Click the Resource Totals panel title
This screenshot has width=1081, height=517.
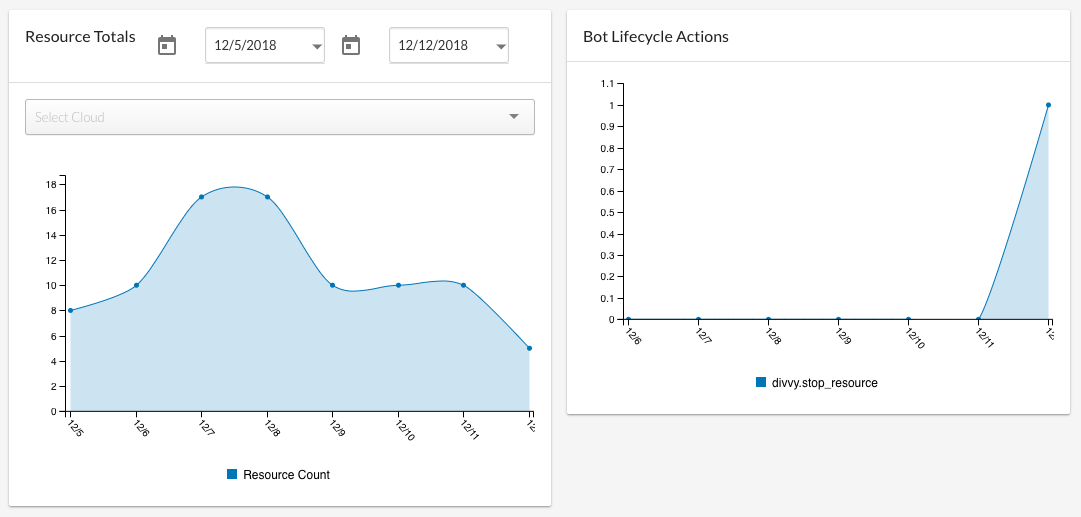point(80,37)
